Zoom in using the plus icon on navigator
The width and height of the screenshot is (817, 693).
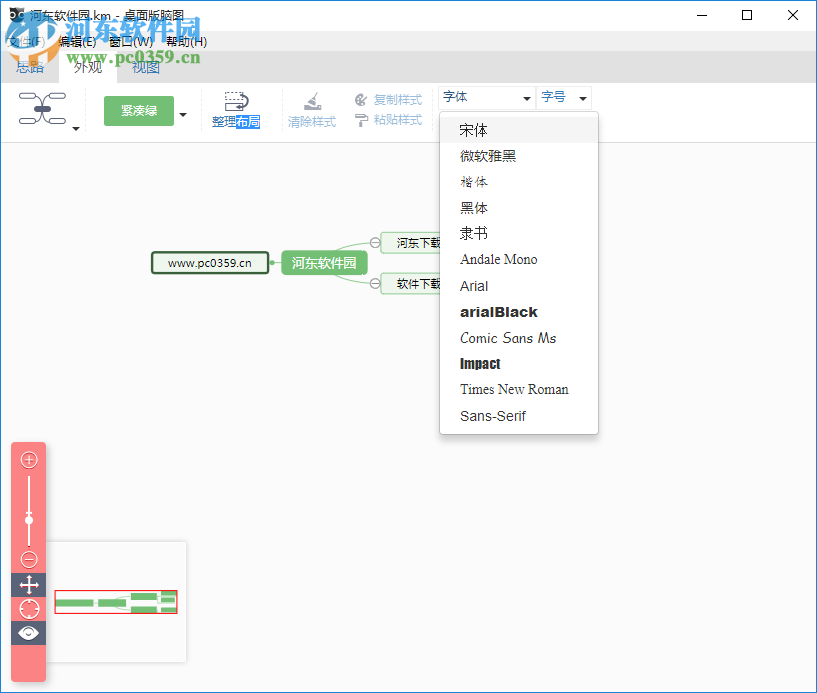coord(28,459)
